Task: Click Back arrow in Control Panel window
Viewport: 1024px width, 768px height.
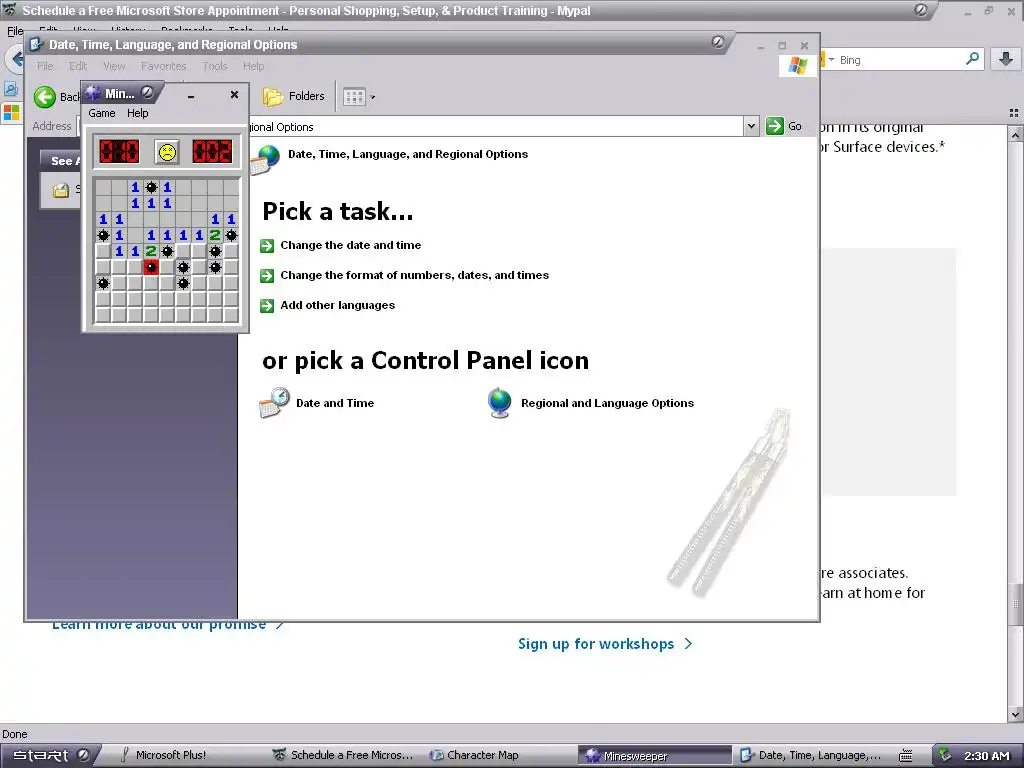Action: point(45,97)
